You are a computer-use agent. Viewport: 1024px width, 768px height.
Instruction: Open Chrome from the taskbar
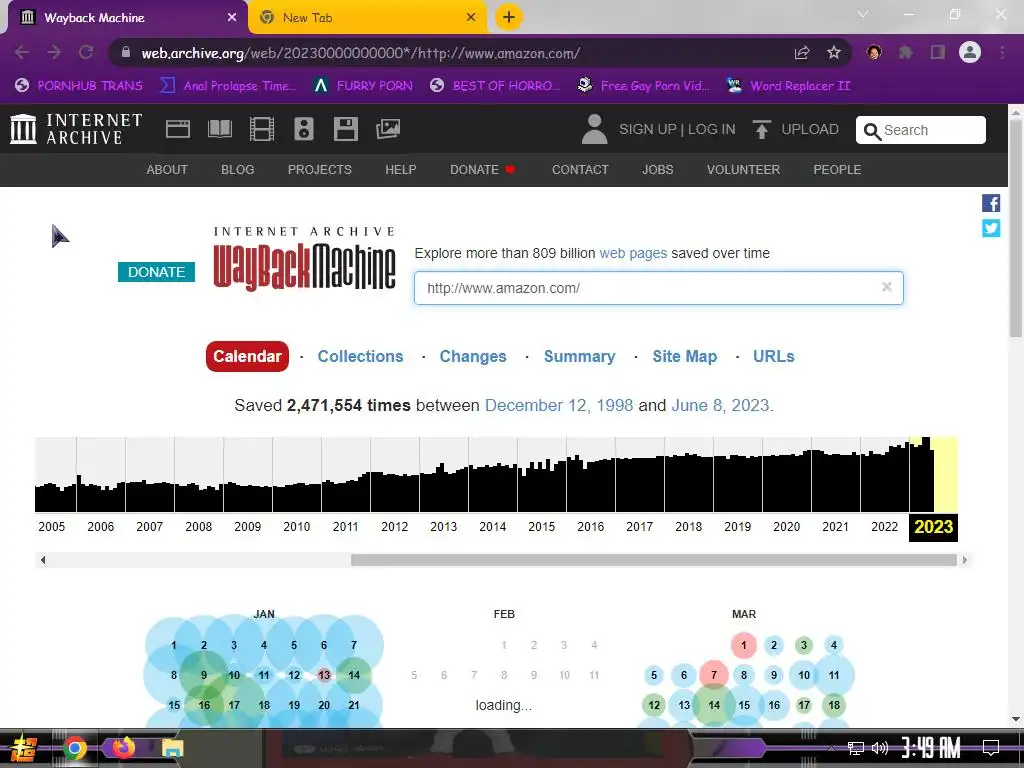74,748
